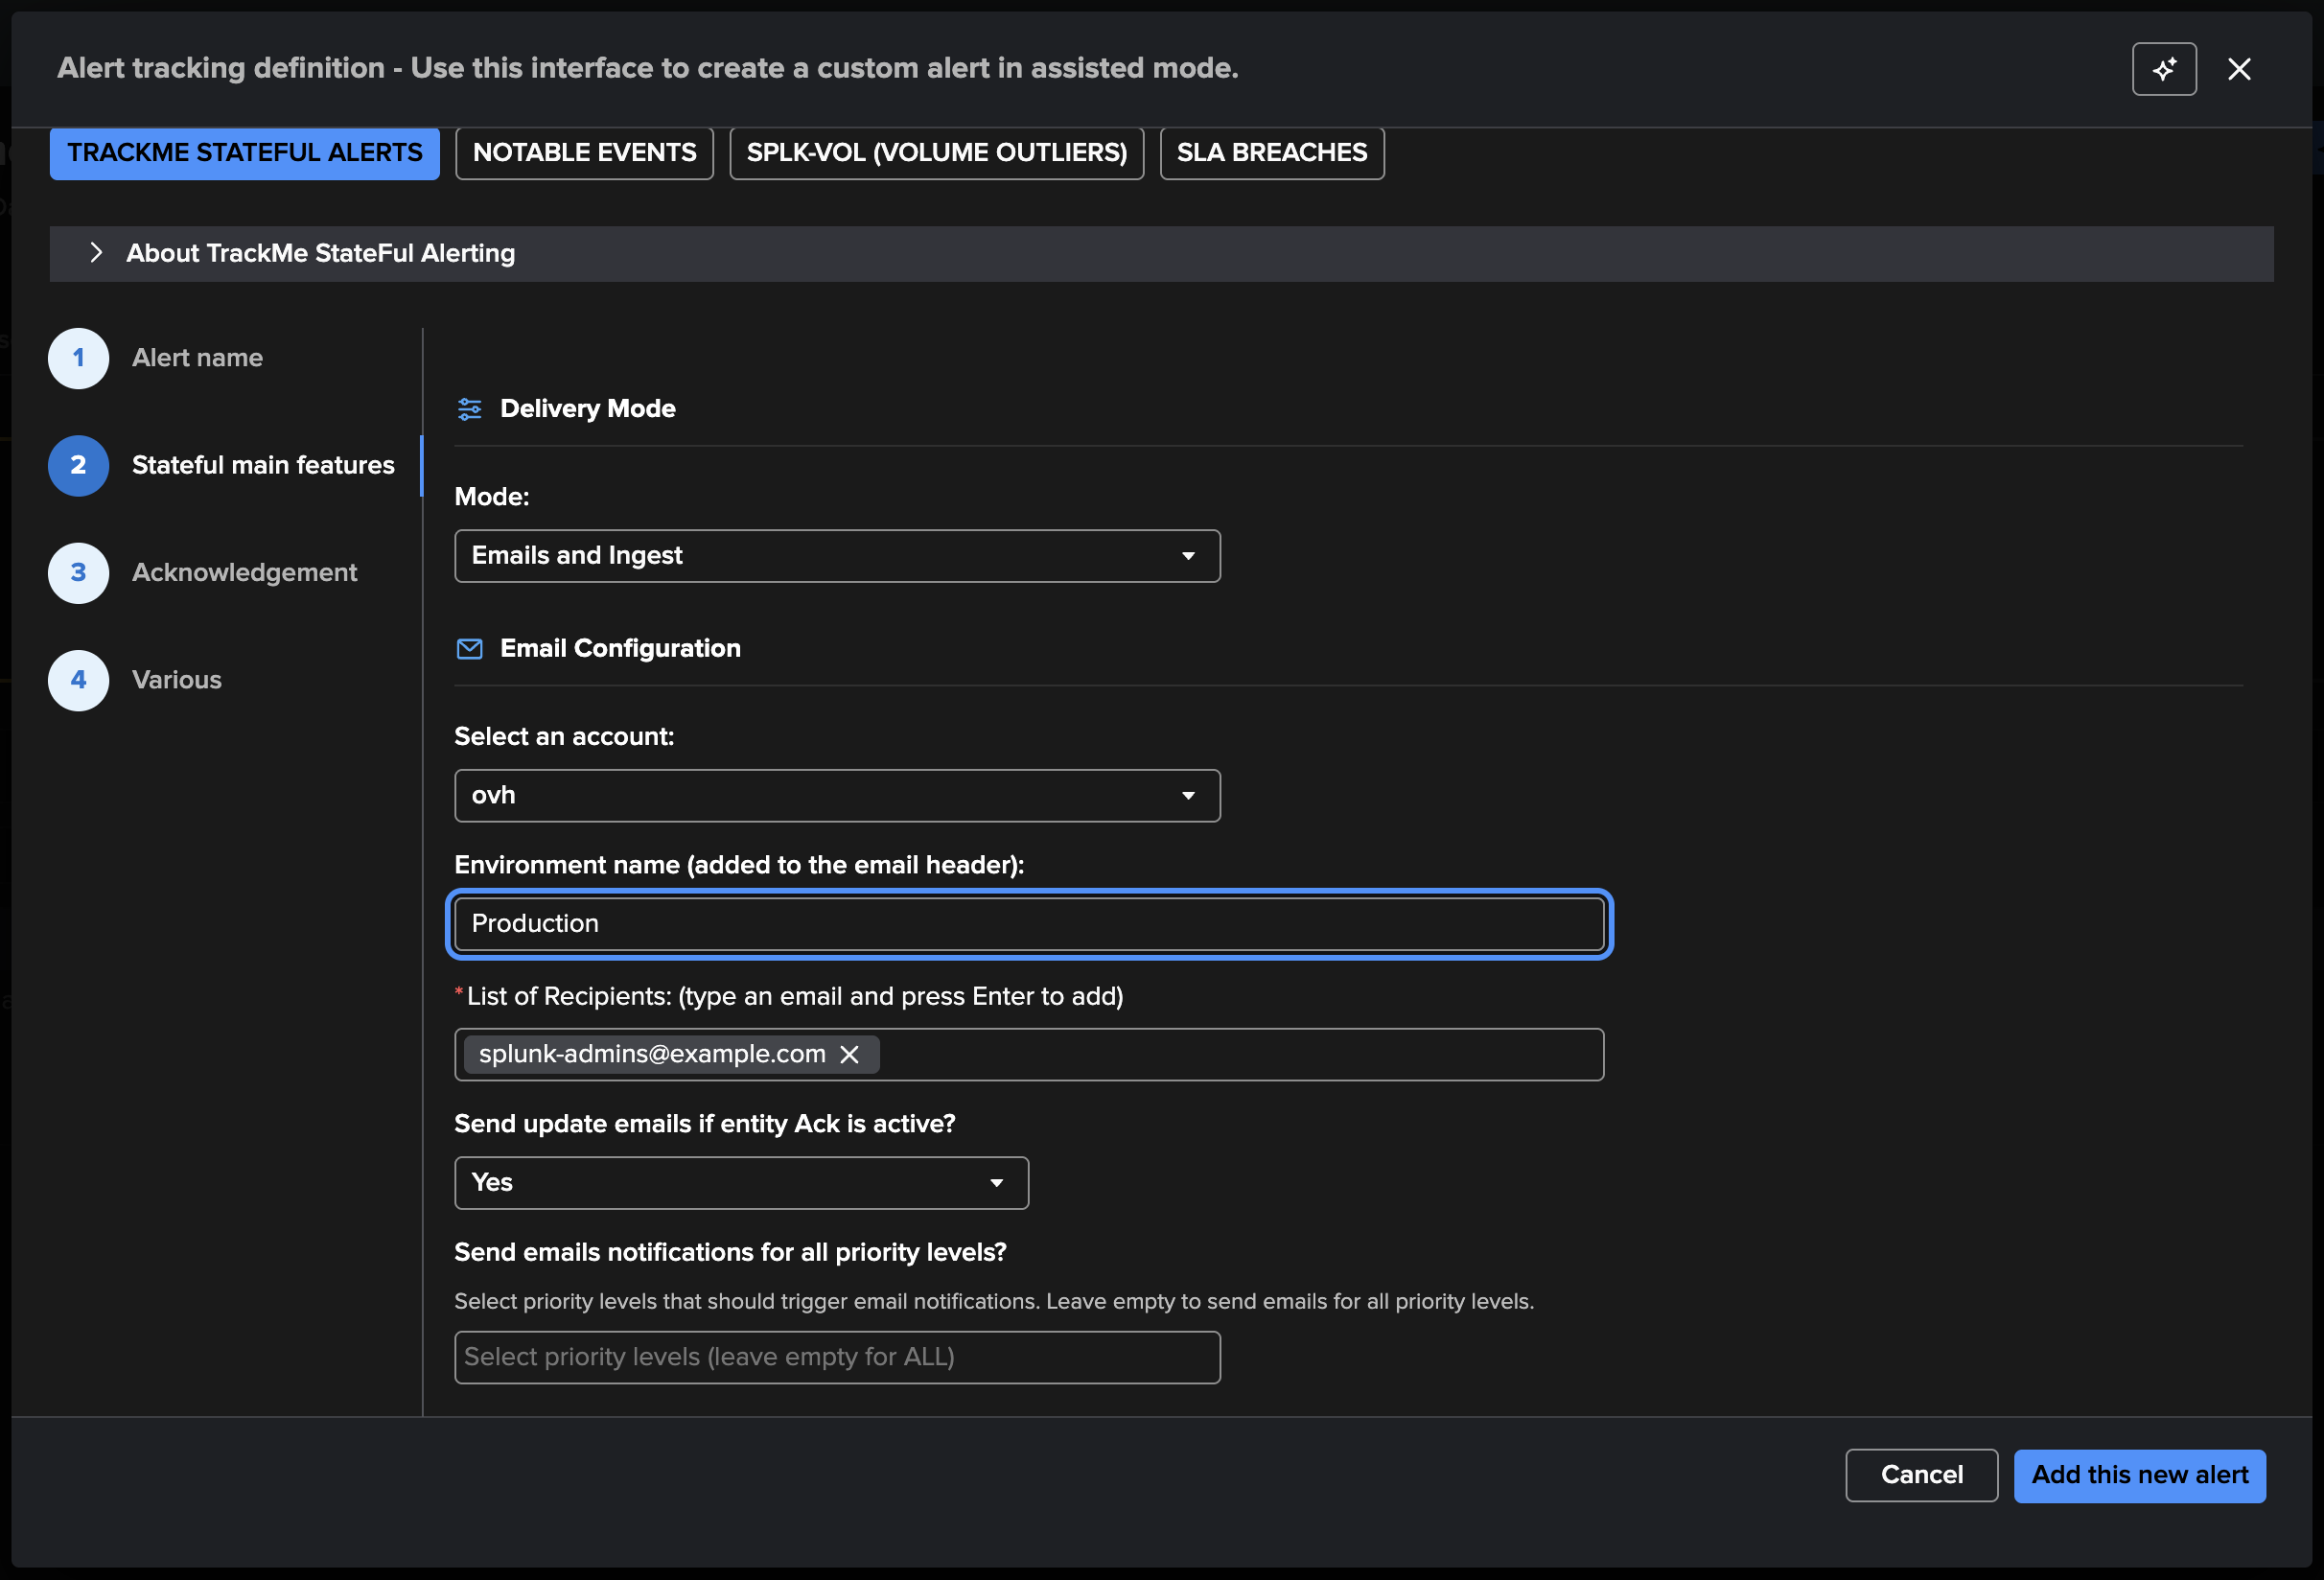Close the alert tracking definition dialog
2324x1580 pixels.
click(2239, 69)
